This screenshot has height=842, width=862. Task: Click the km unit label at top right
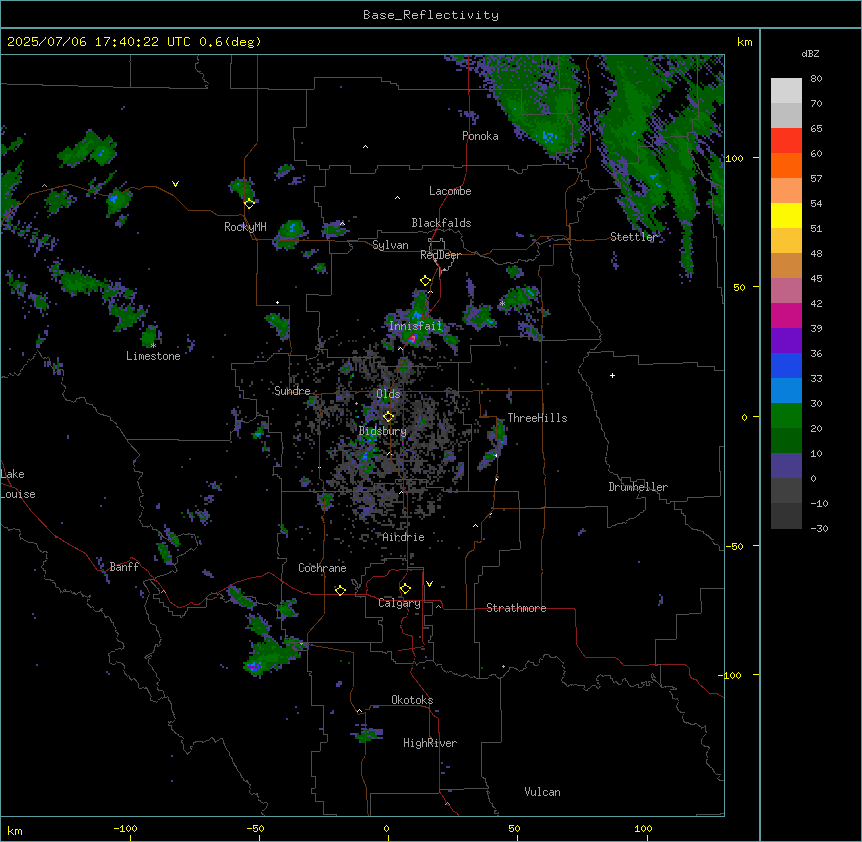[x=744, y=42]
